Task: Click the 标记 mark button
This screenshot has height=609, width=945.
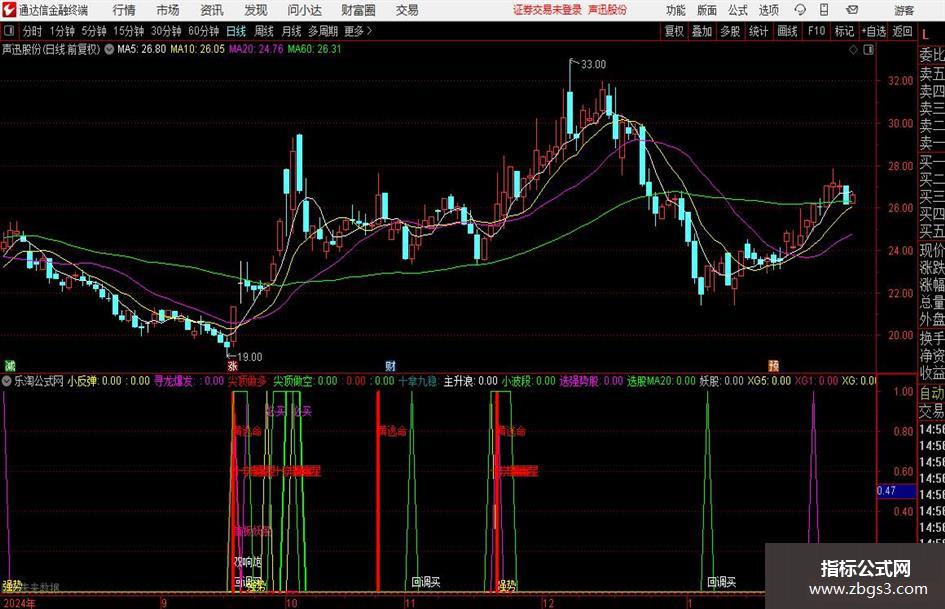Action: [844, 31]
